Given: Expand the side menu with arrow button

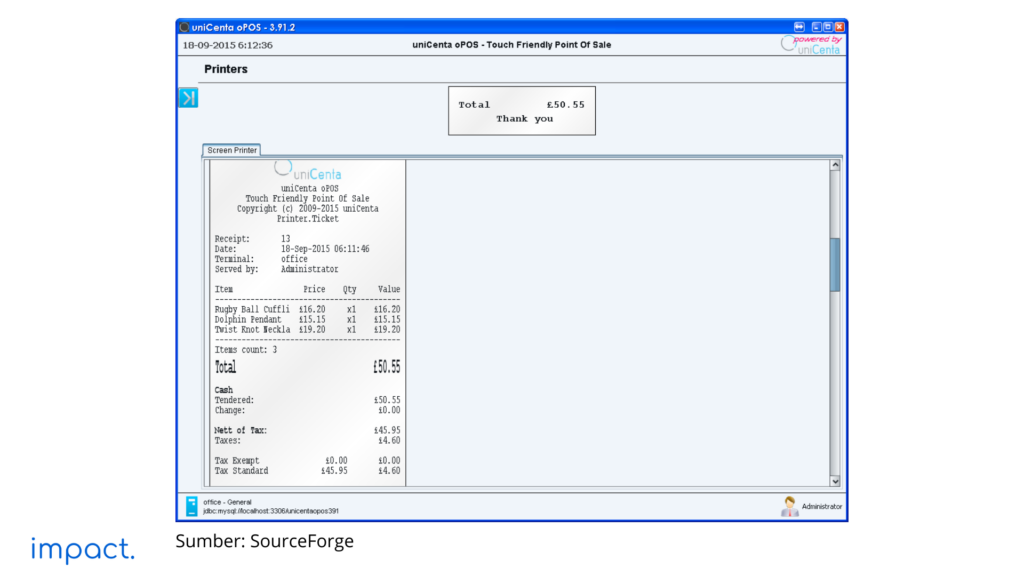Looking at the screenshot, I should [188, 97].
